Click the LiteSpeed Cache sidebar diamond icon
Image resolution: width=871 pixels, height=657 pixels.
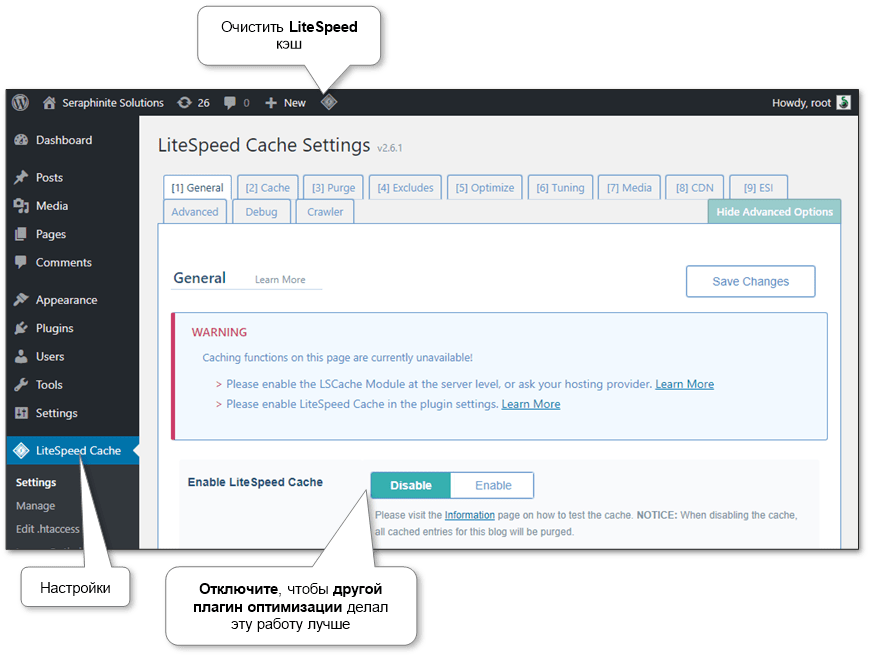(21, 450)
